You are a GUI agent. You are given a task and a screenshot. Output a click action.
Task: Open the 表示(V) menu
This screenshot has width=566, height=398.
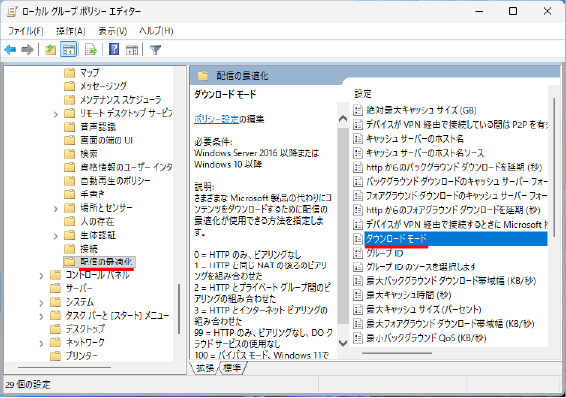tap(113, 31)
